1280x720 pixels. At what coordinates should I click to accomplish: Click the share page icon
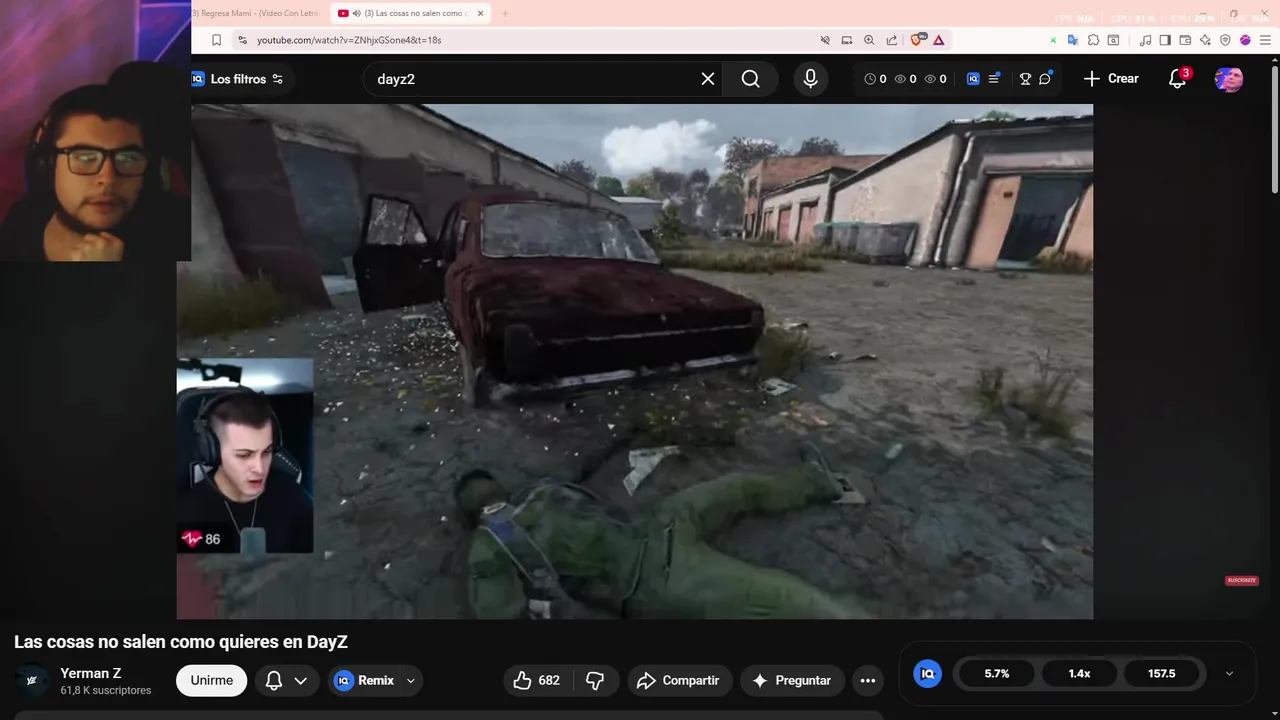click(891, 40)
